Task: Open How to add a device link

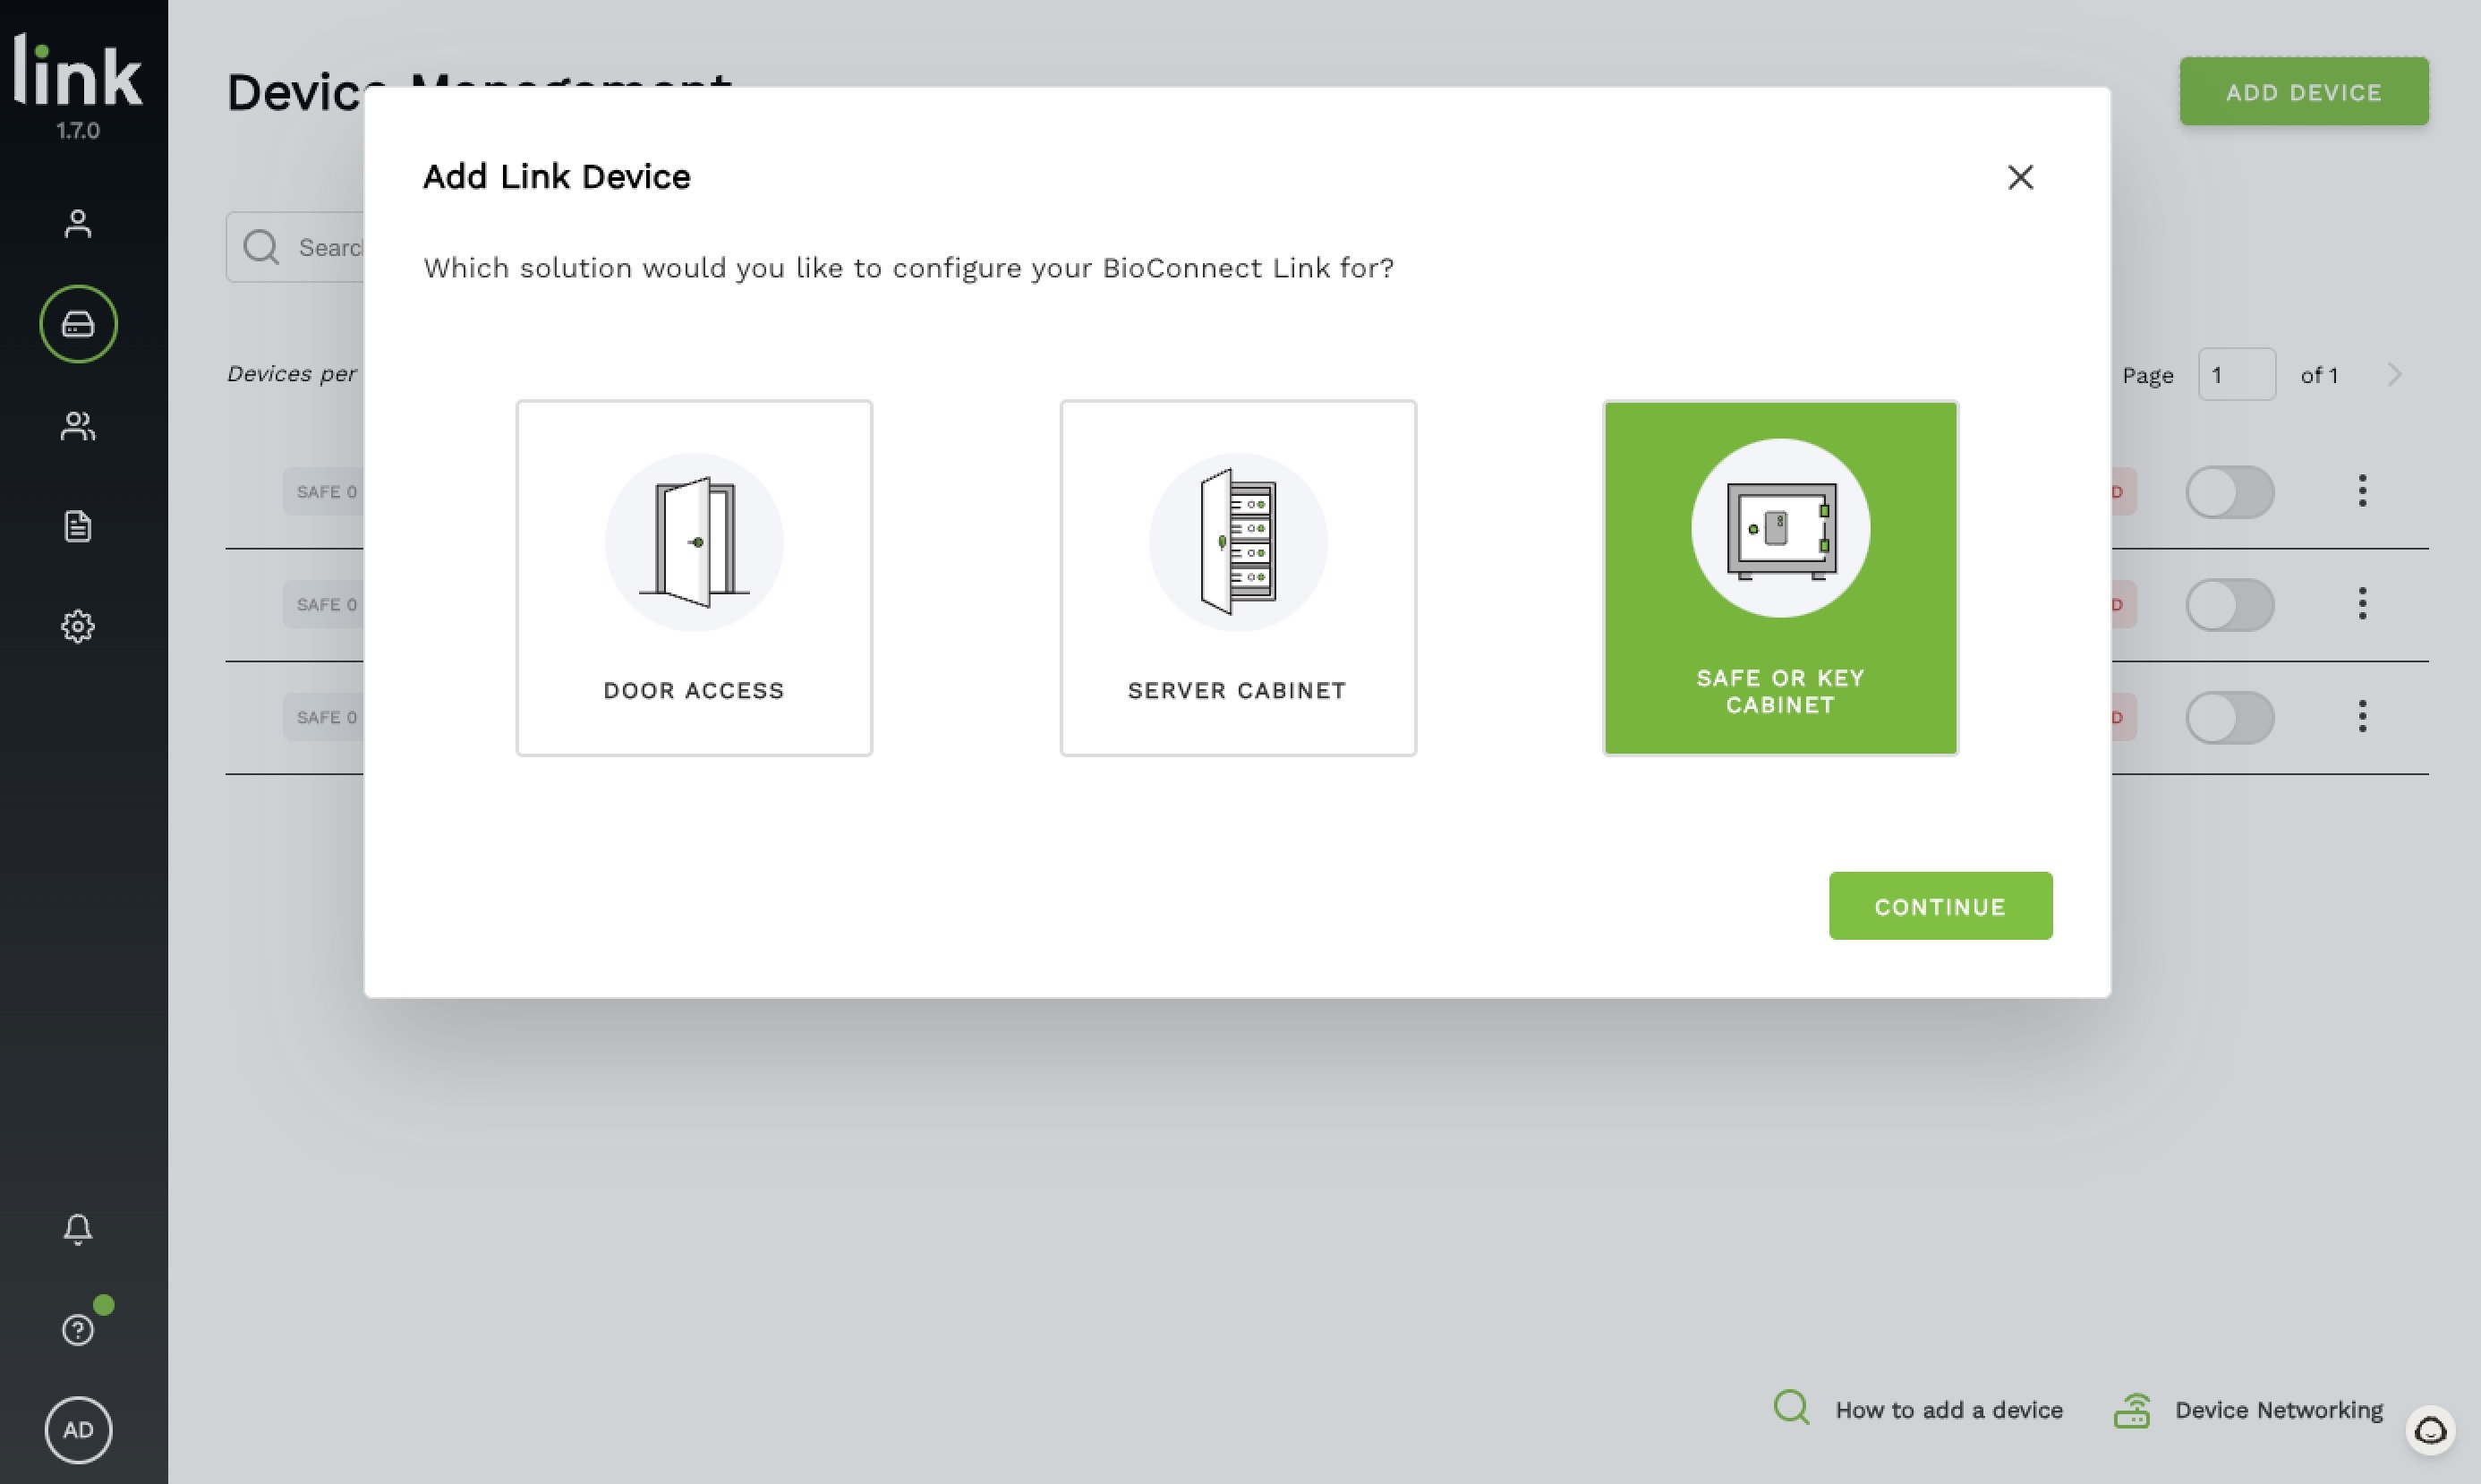Action: (x=1918, y=1410)
